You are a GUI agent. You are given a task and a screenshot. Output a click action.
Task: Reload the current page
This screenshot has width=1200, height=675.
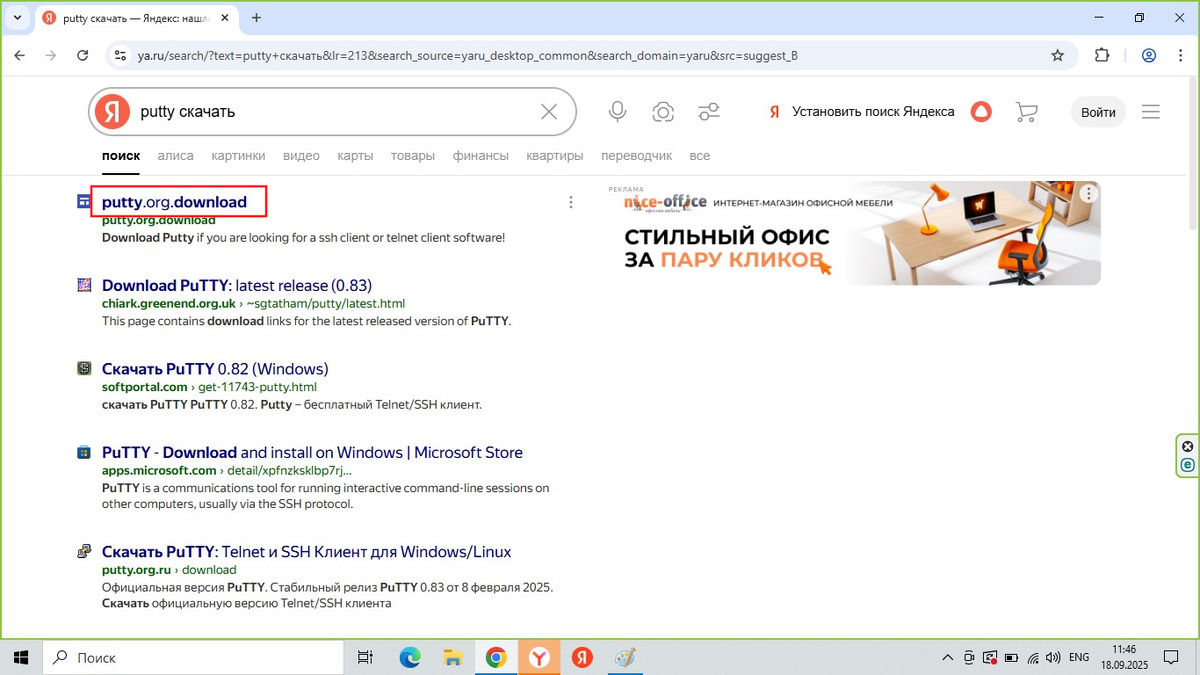[x=83, y=55]
